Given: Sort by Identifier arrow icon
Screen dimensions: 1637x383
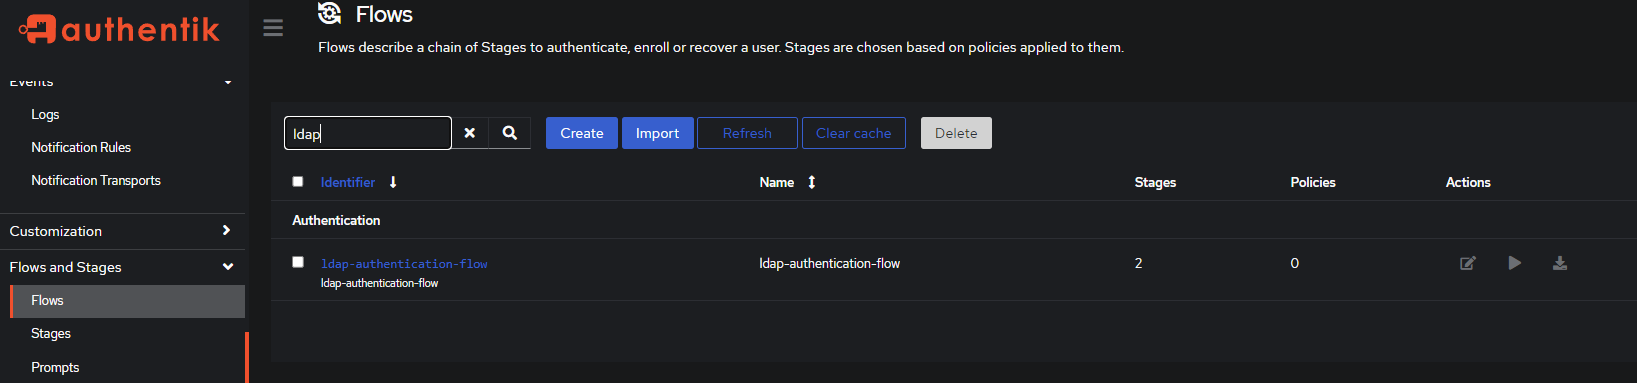Looking at the screenshot, I should pyautogui.click(x=393, y=182).
